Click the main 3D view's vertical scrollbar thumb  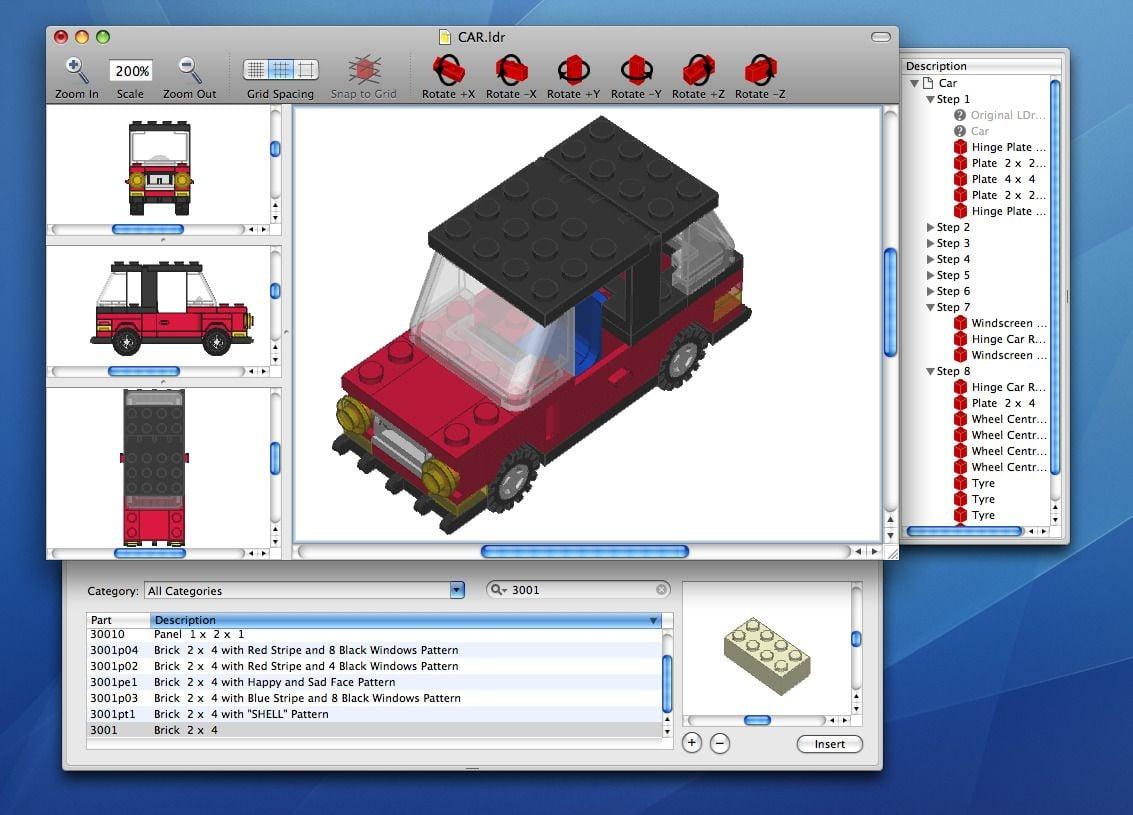[890, 302]
